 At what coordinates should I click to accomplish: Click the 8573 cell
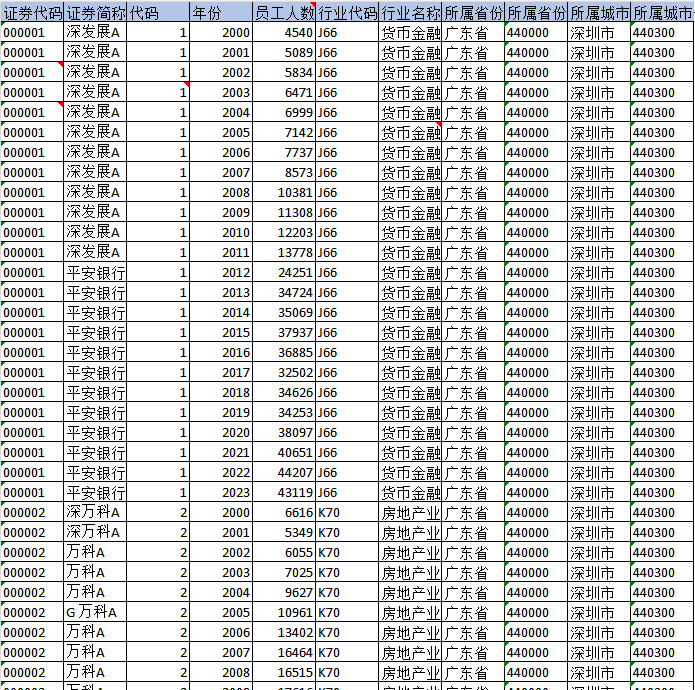[284, 172]
